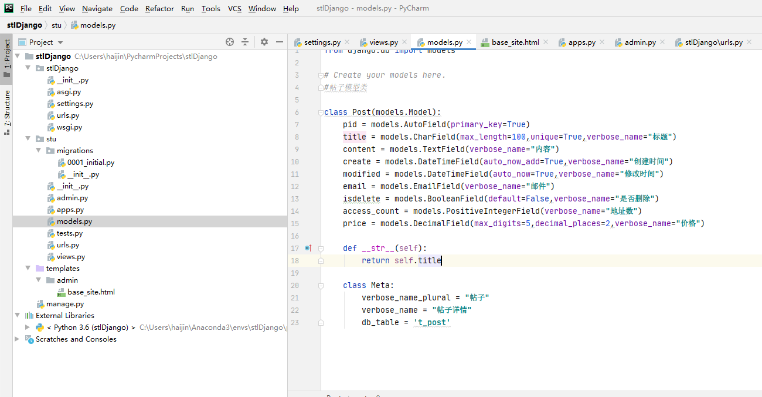Image resolution: width=762 pixels, height=397 pixels.
Task: Expand the Python 3.6 (stlDjango) library node
Action: (x=28, y=327)
